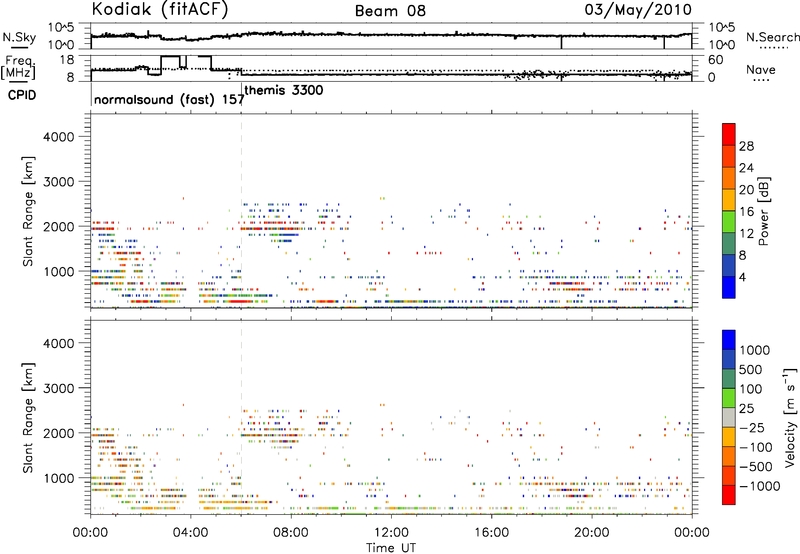This screenshot has height=554, width=800.
Task: Click the '-25' value on the velocity colorbar
Action: tap(752, 427)
